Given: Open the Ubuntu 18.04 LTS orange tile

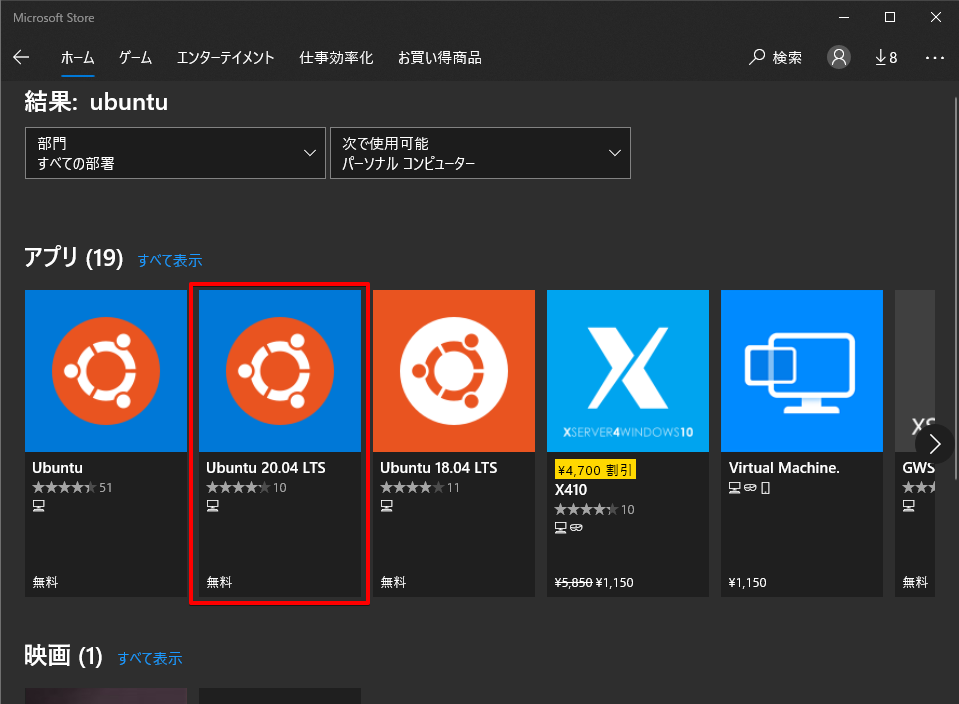Looking at the screenshot, I should pos(454,371).
